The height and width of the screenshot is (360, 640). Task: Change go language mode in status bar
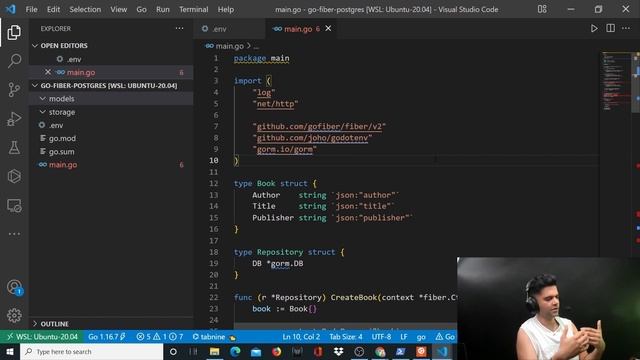point(421,337)
